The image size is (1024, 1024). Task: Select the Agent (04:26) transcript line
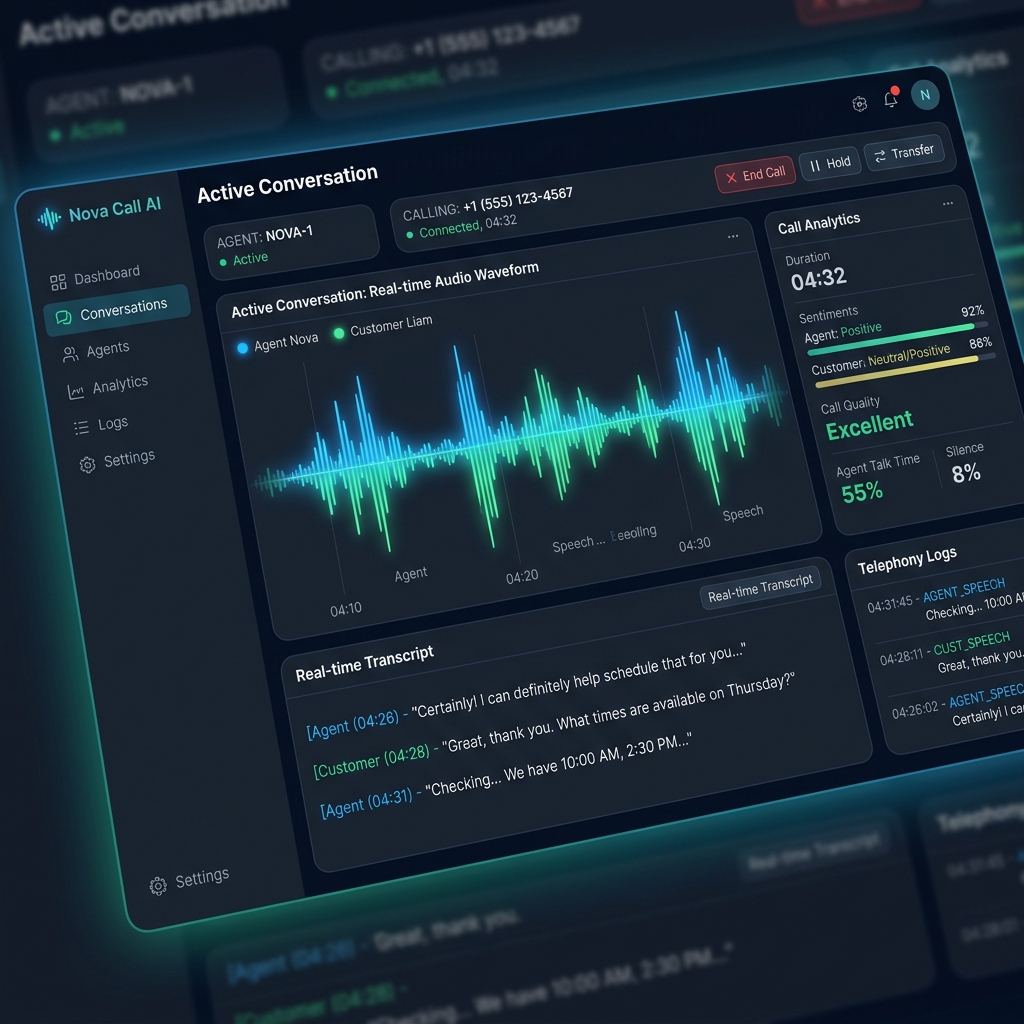click(526, 690)
